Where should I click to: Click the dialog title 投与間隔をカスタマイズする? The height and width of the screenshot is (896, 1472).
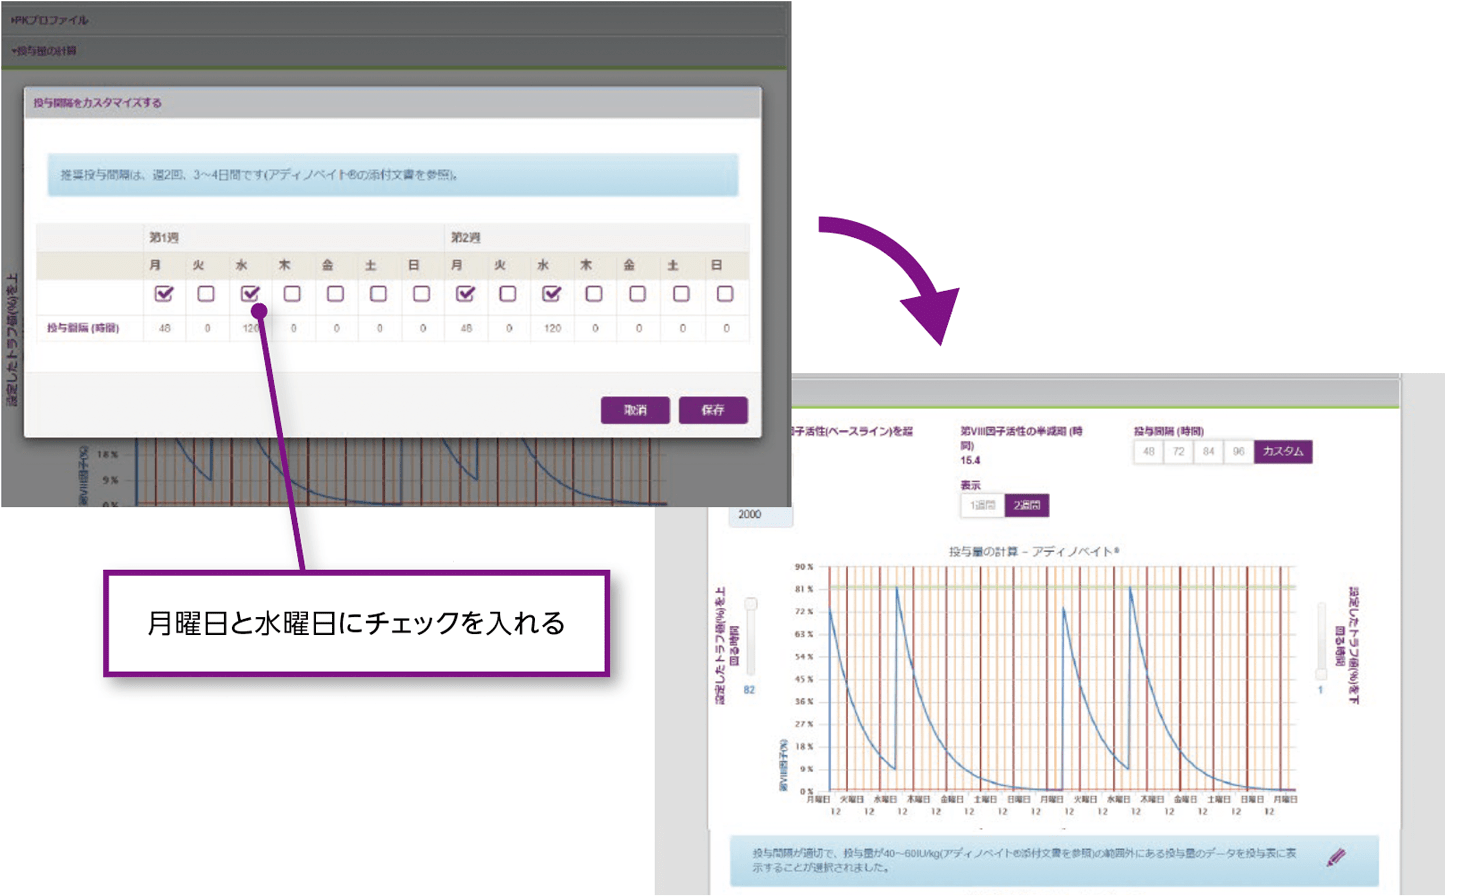97,103
